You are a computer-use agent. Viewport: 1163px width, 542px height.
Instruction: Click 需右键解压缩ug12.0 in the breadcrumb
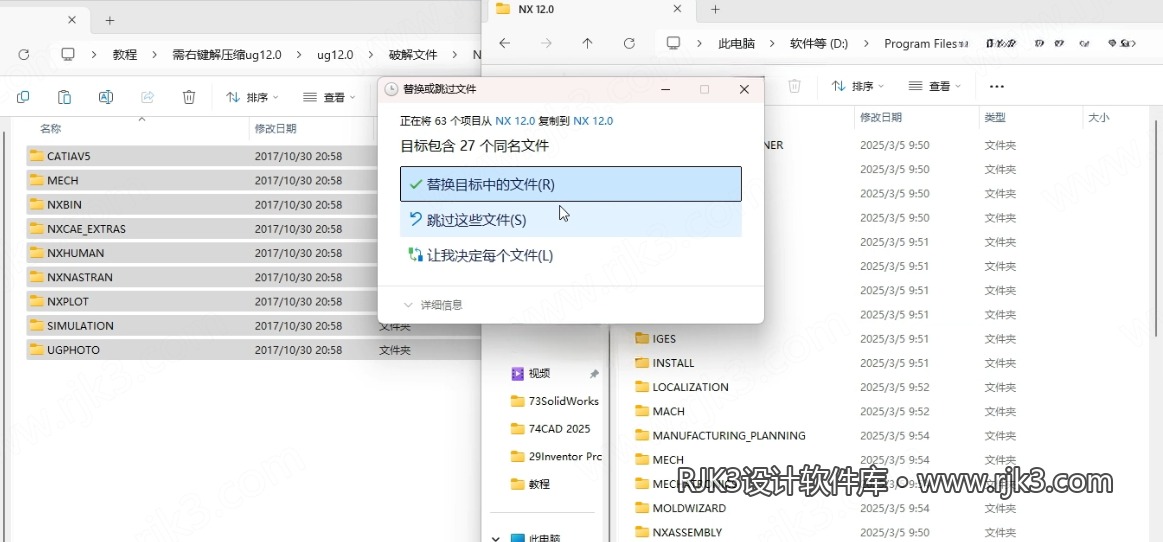[226, 54]
